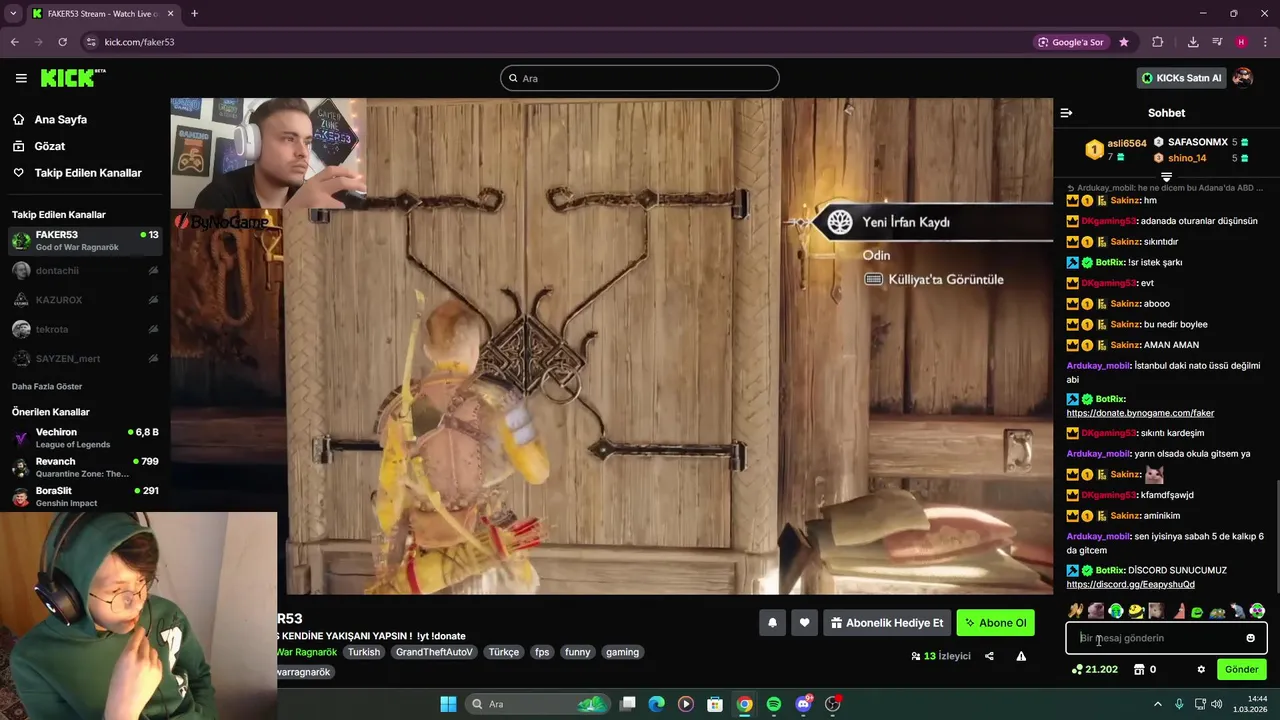Viewport: 1280px width, 720px height.
Task: Click the report warning triangle icon
Action: (x=1021, y=656)
